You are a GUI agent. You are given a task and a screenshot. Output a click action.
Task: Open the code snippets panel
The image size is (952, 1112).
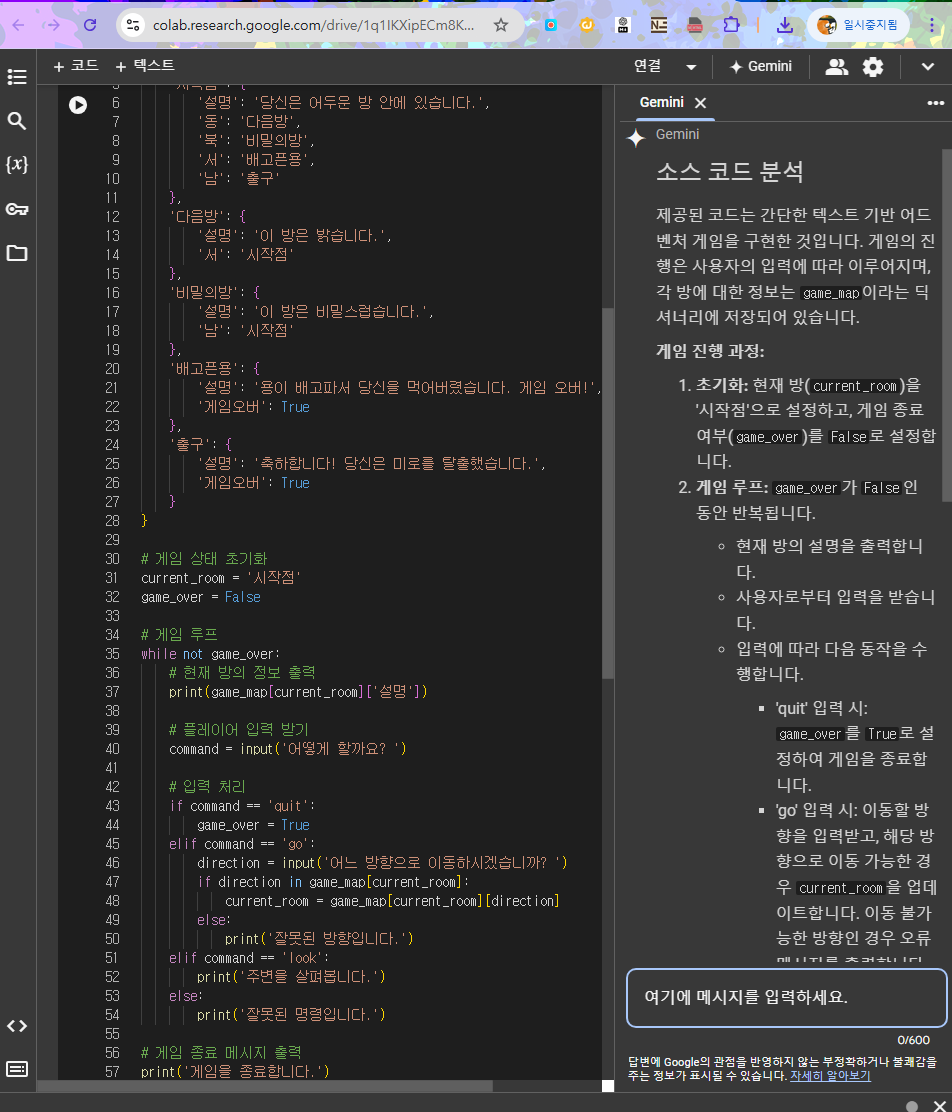point(16,1025)
